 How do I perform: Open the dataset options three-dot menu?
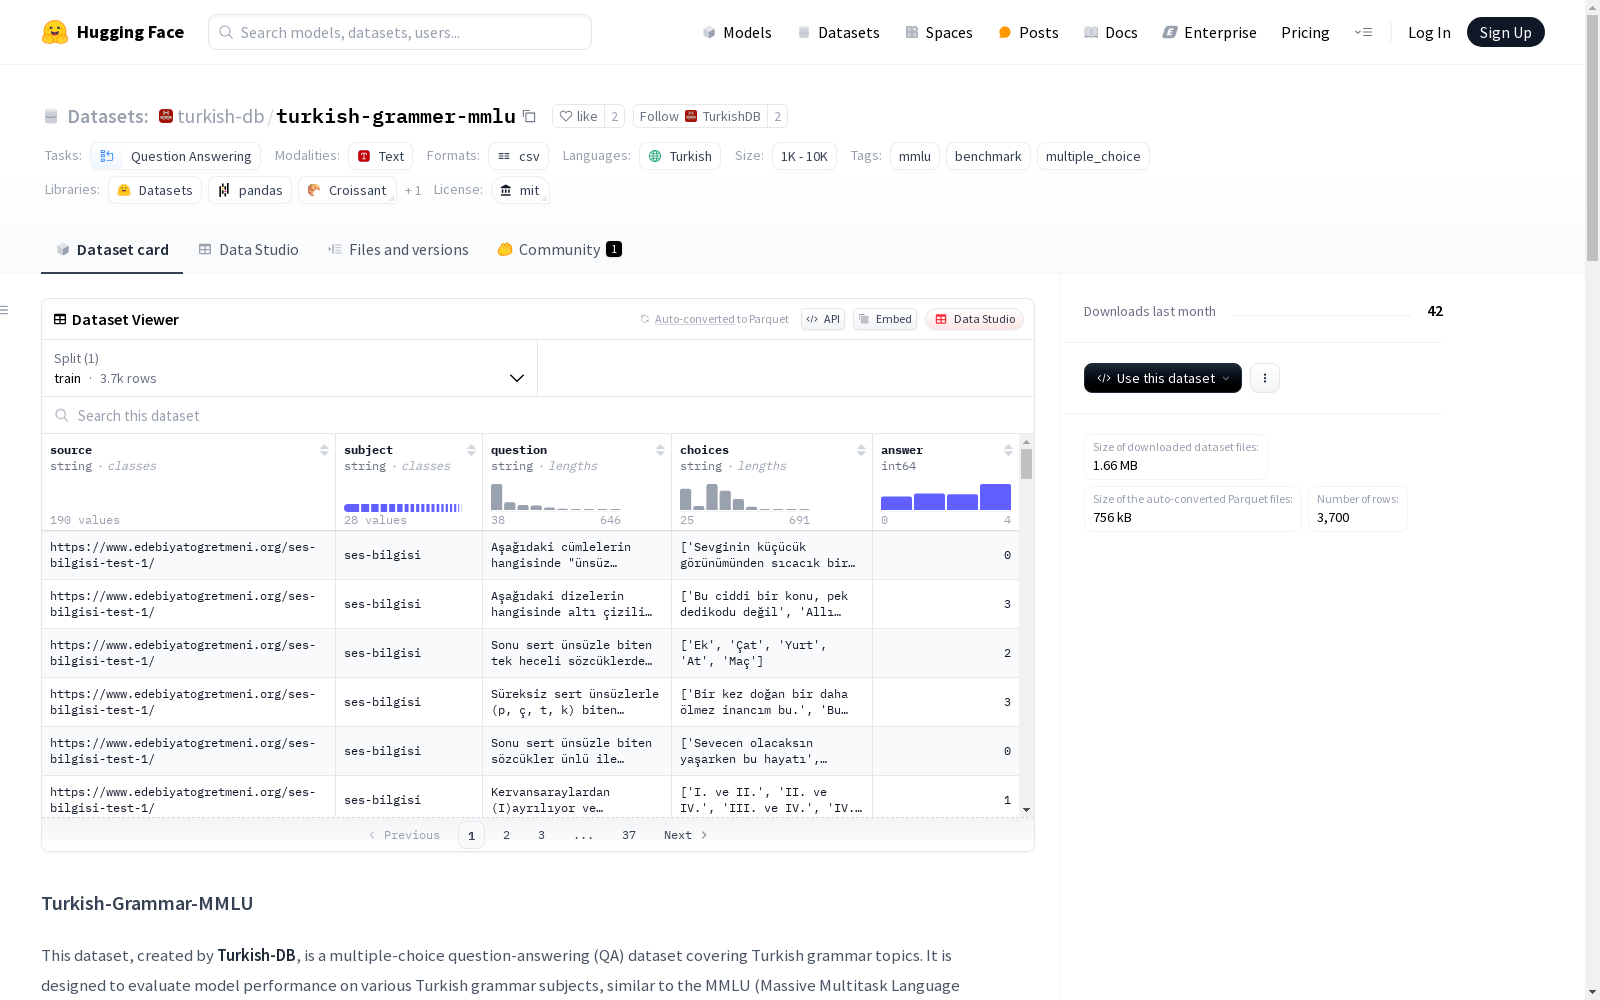click(x=1265, y=378)
